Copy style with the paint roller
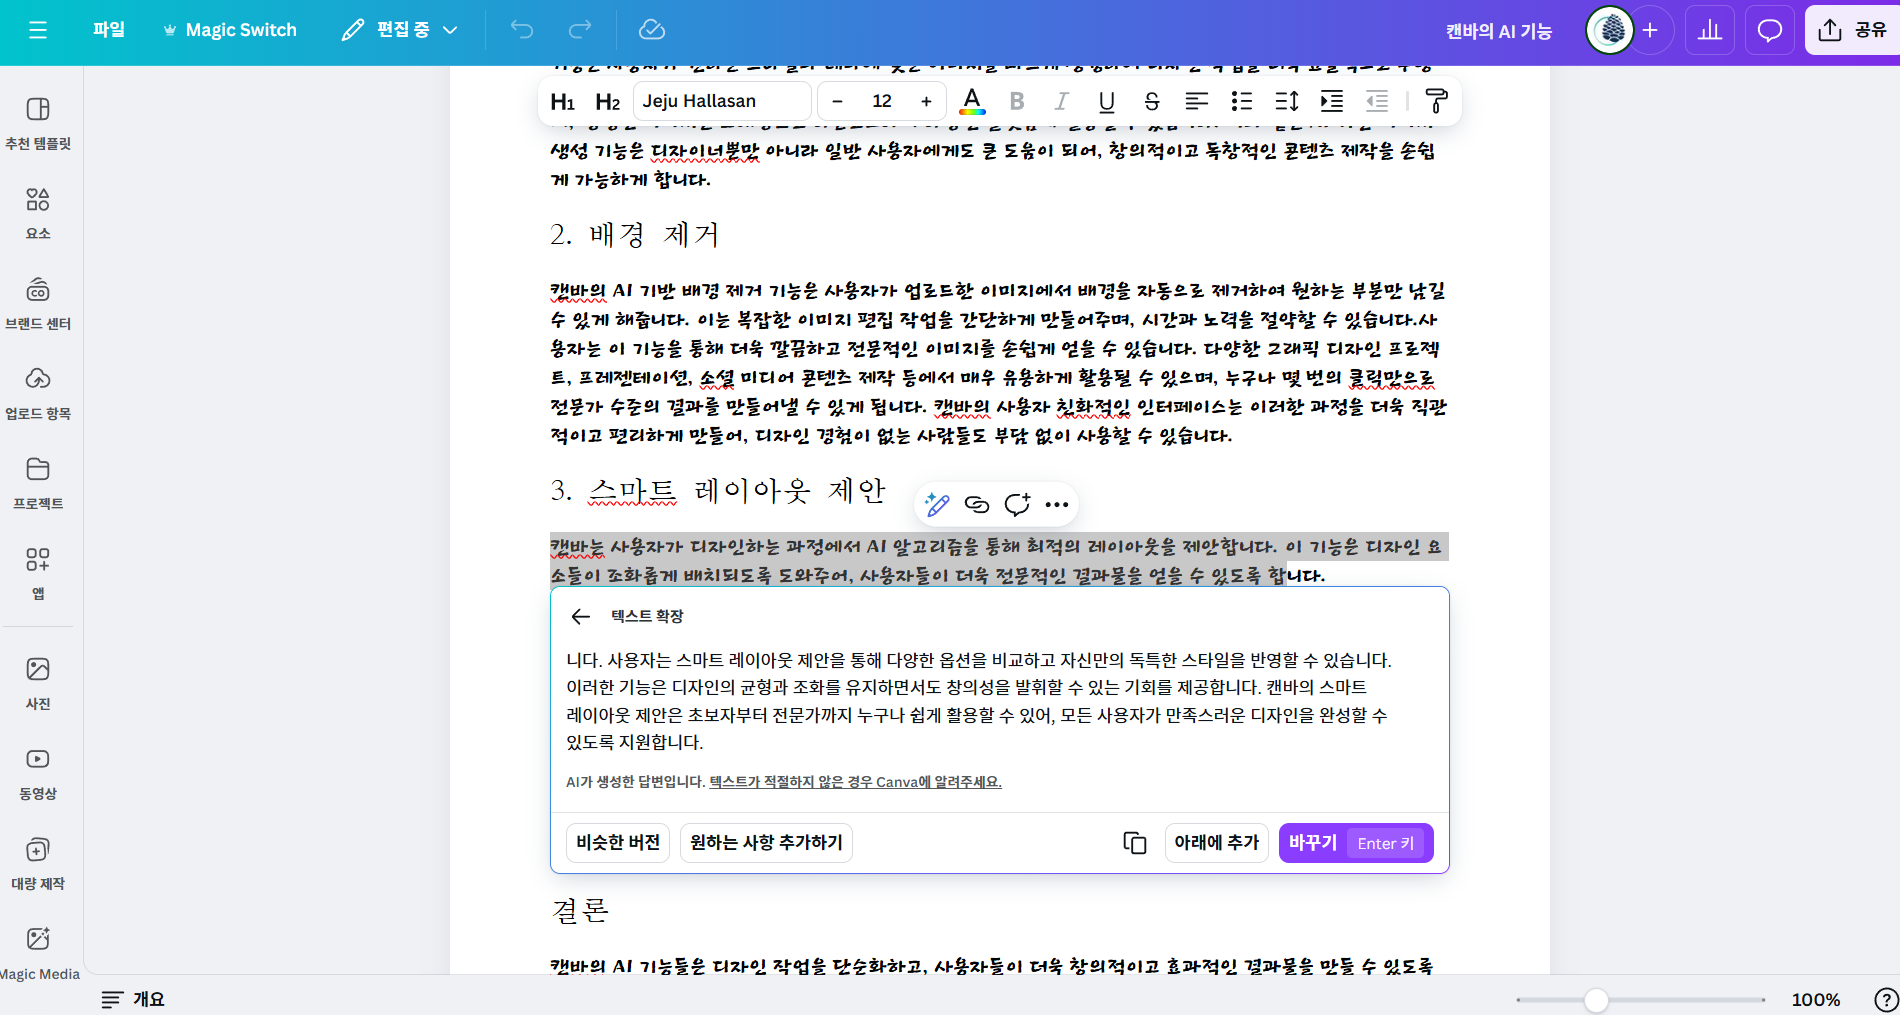1900x1015 pixels. (1436, 101)
